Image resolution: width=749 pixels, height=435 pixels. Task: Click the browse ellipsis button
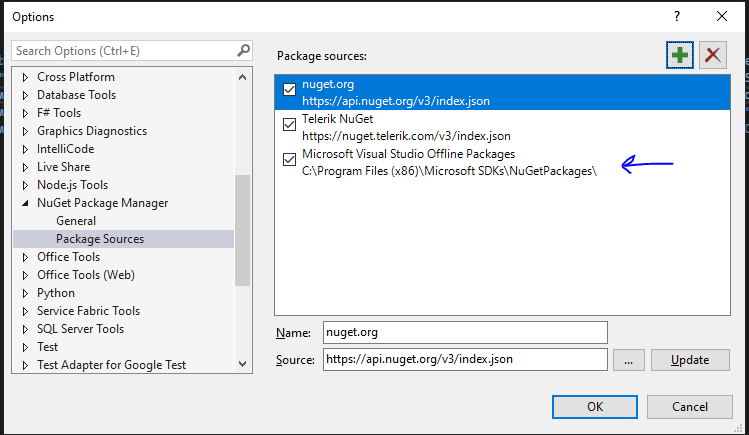627,360
